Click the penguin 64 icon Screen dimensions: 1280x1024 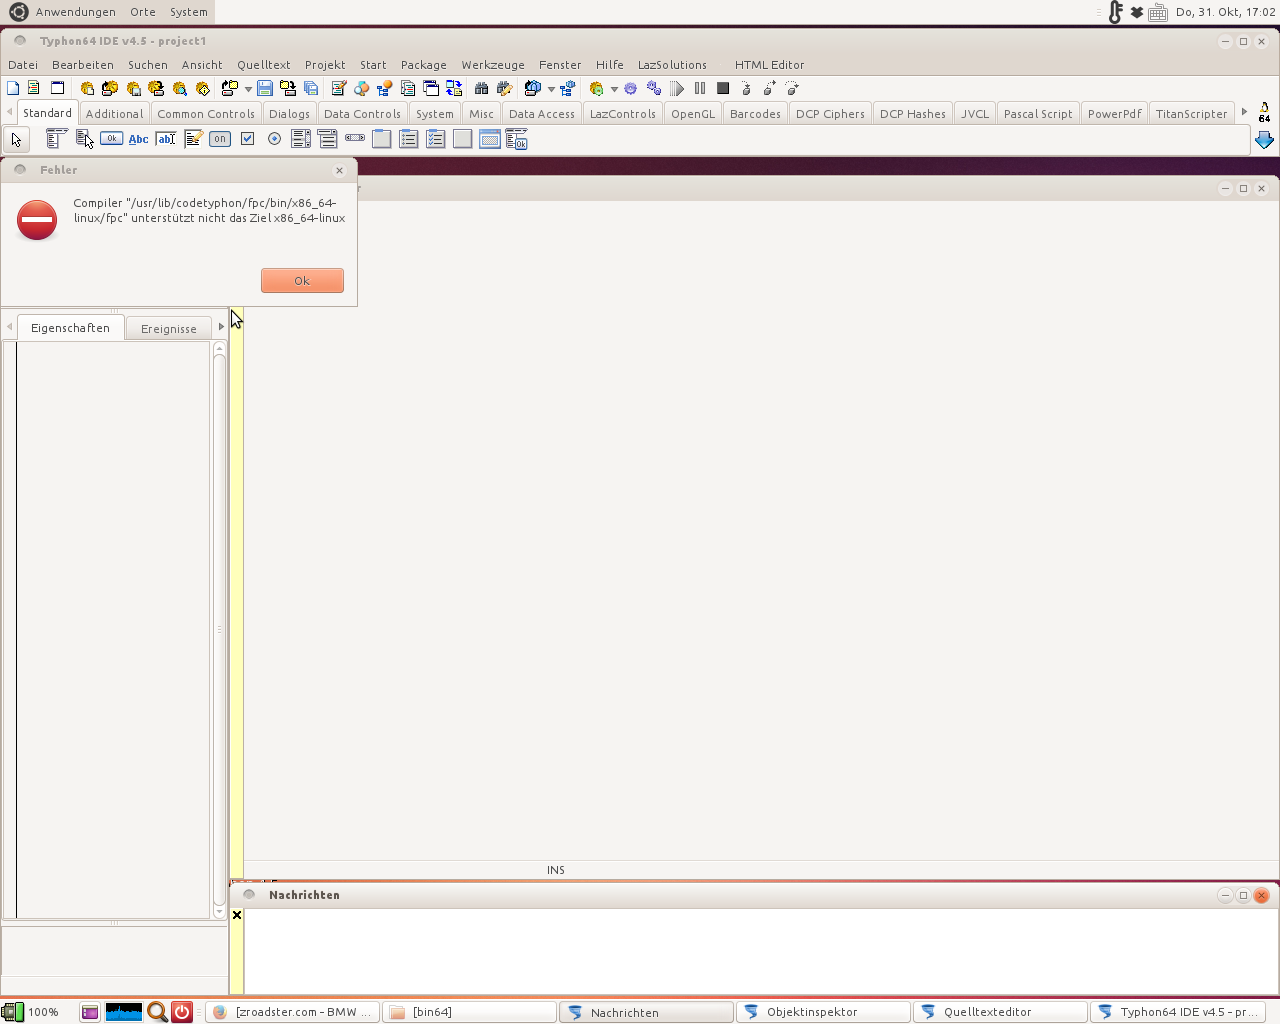1264,112
